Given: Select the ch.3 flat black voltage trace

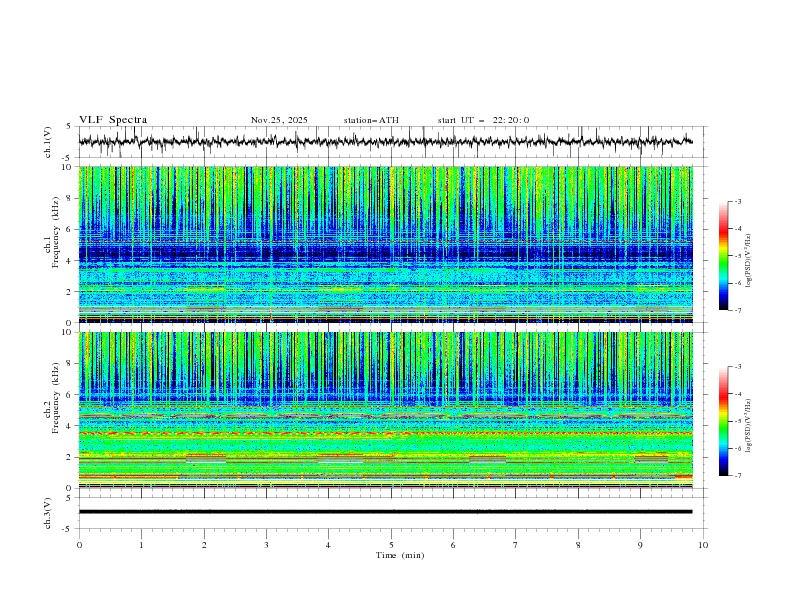Looking at the screenshot, I should click(x=385, y=512).
